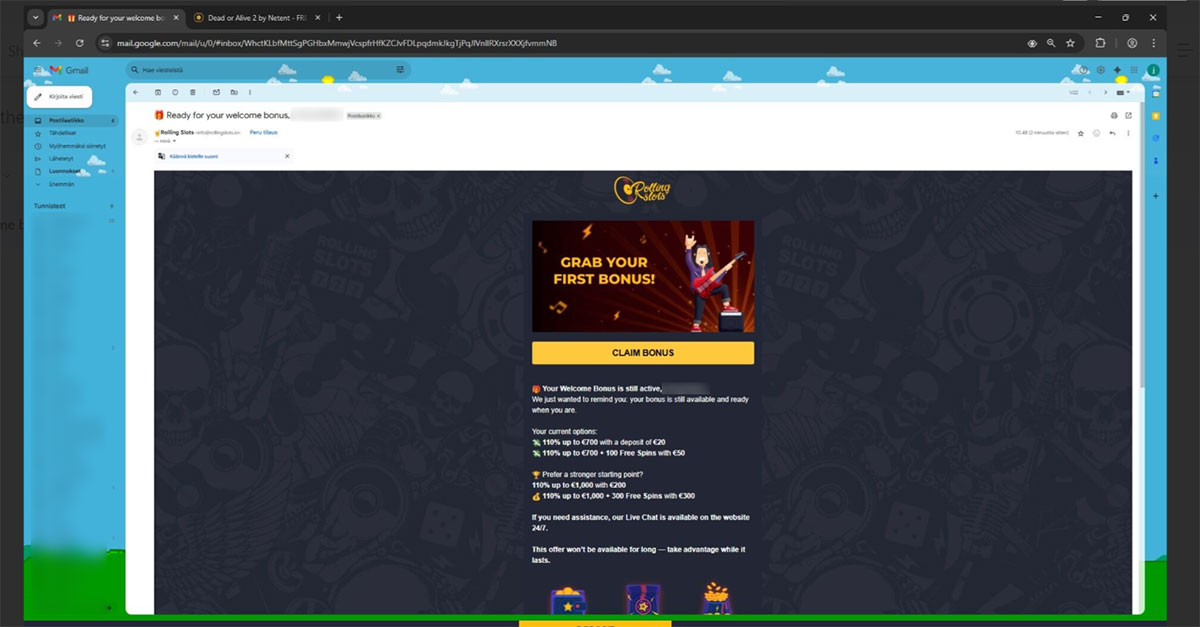Open Chrome zoom magnifier icon
This screenshot has width=1200, height=627.
(1051, 43)
